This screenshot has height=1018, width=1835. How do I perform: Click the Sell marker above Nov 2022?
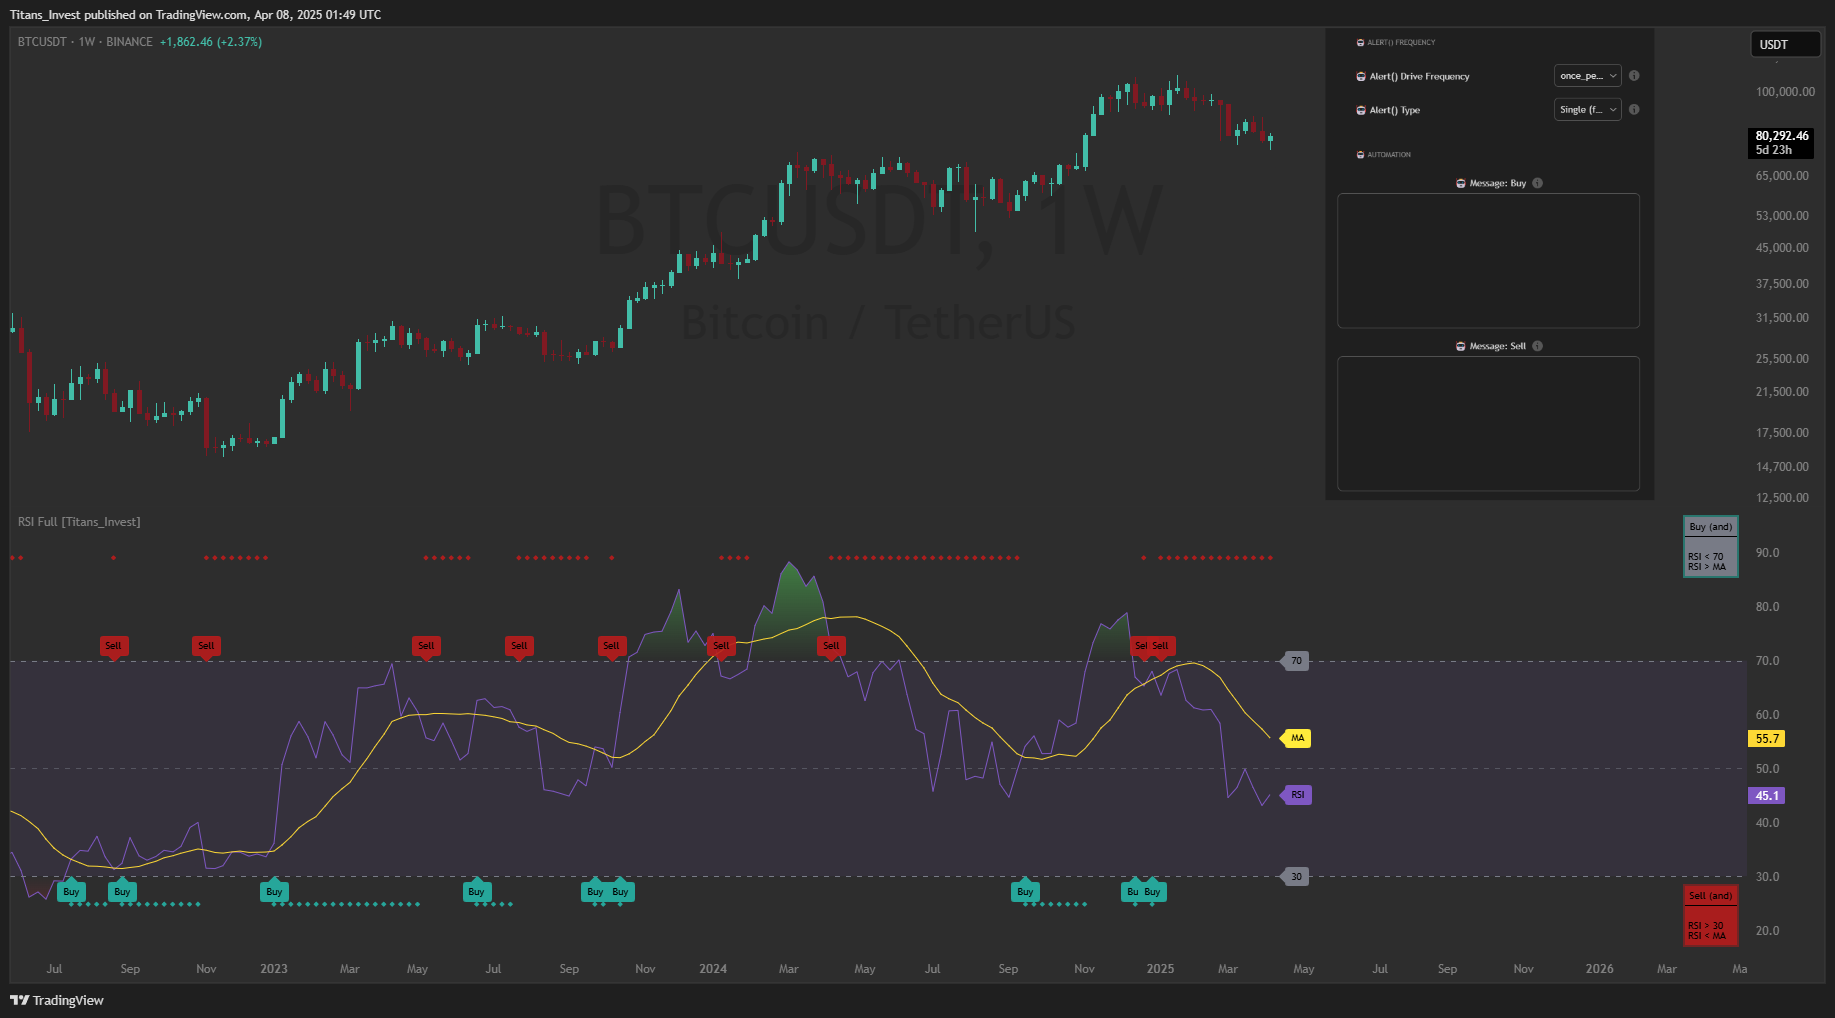click(206, 646)
